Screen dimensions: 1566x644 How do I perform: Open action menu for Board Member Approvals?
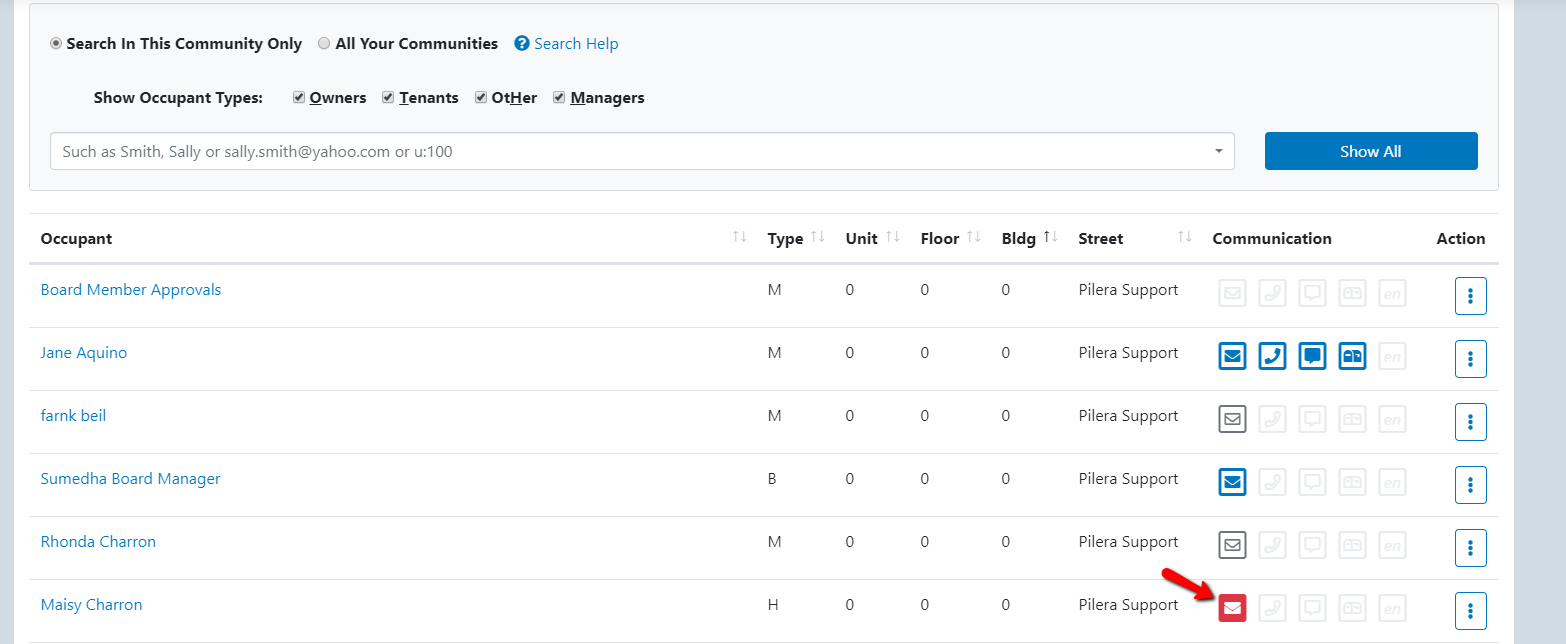click(1470, 296)
